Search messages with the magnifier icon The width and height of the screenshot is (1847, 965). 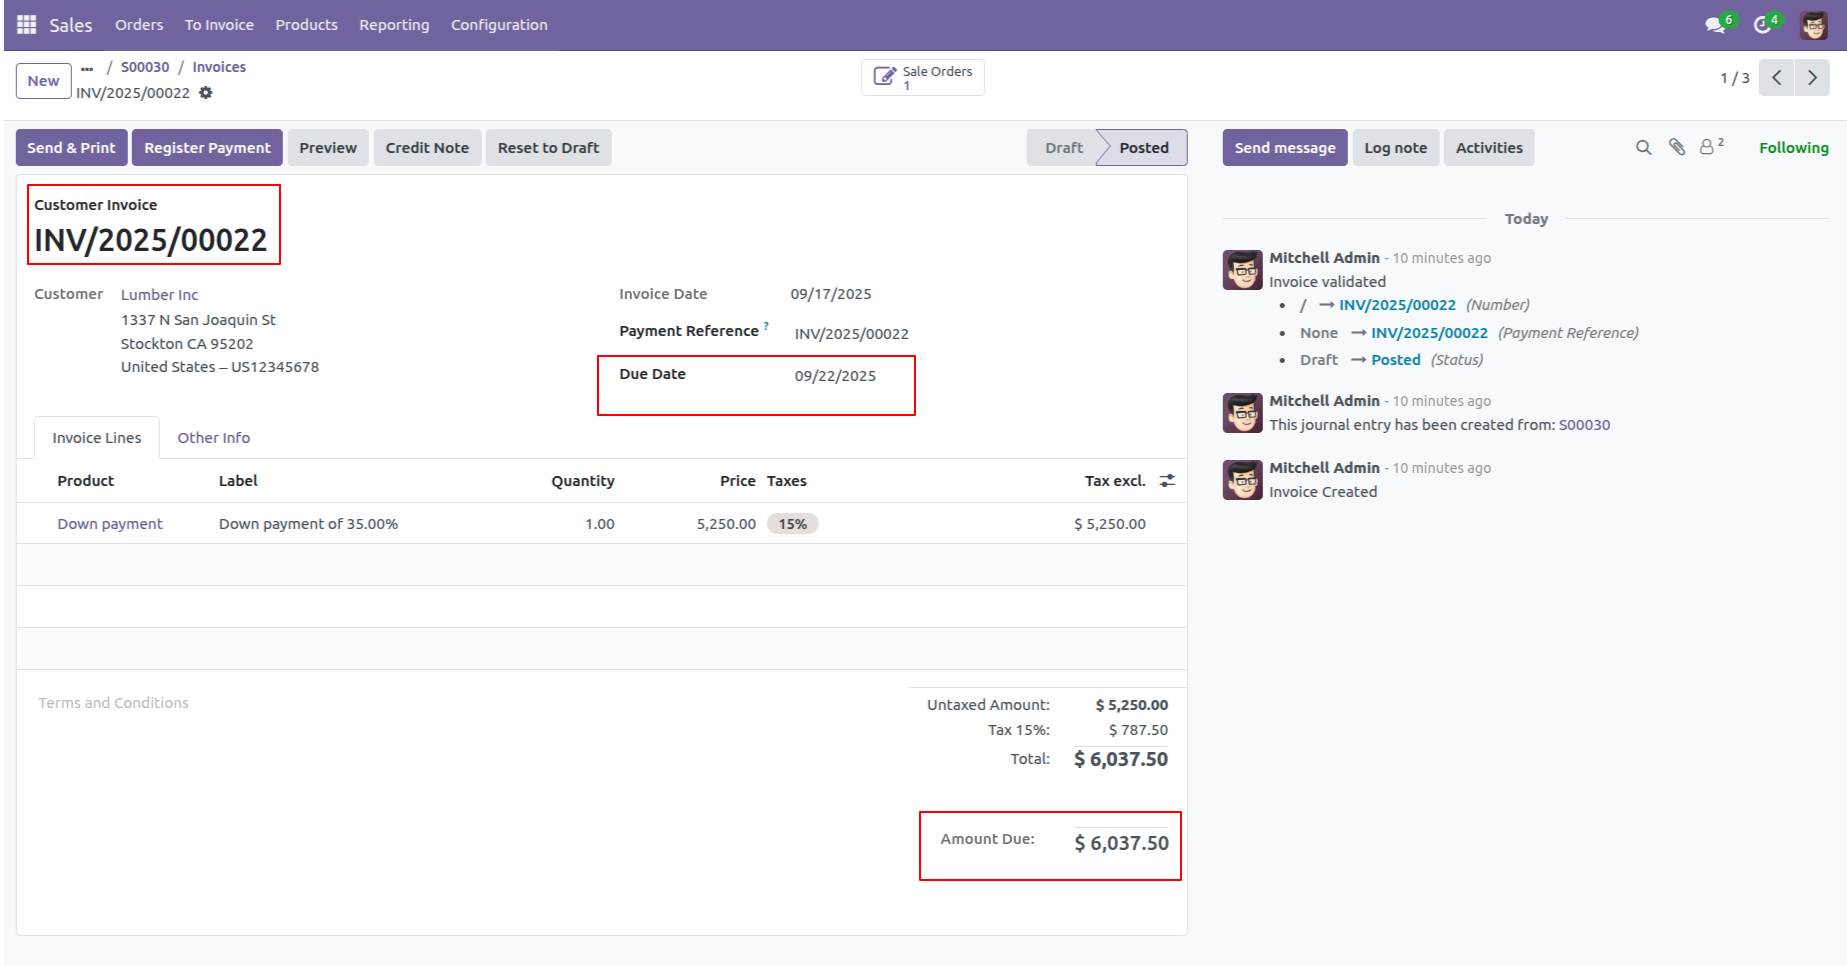pyautogui.click(x=1643, y=148)
